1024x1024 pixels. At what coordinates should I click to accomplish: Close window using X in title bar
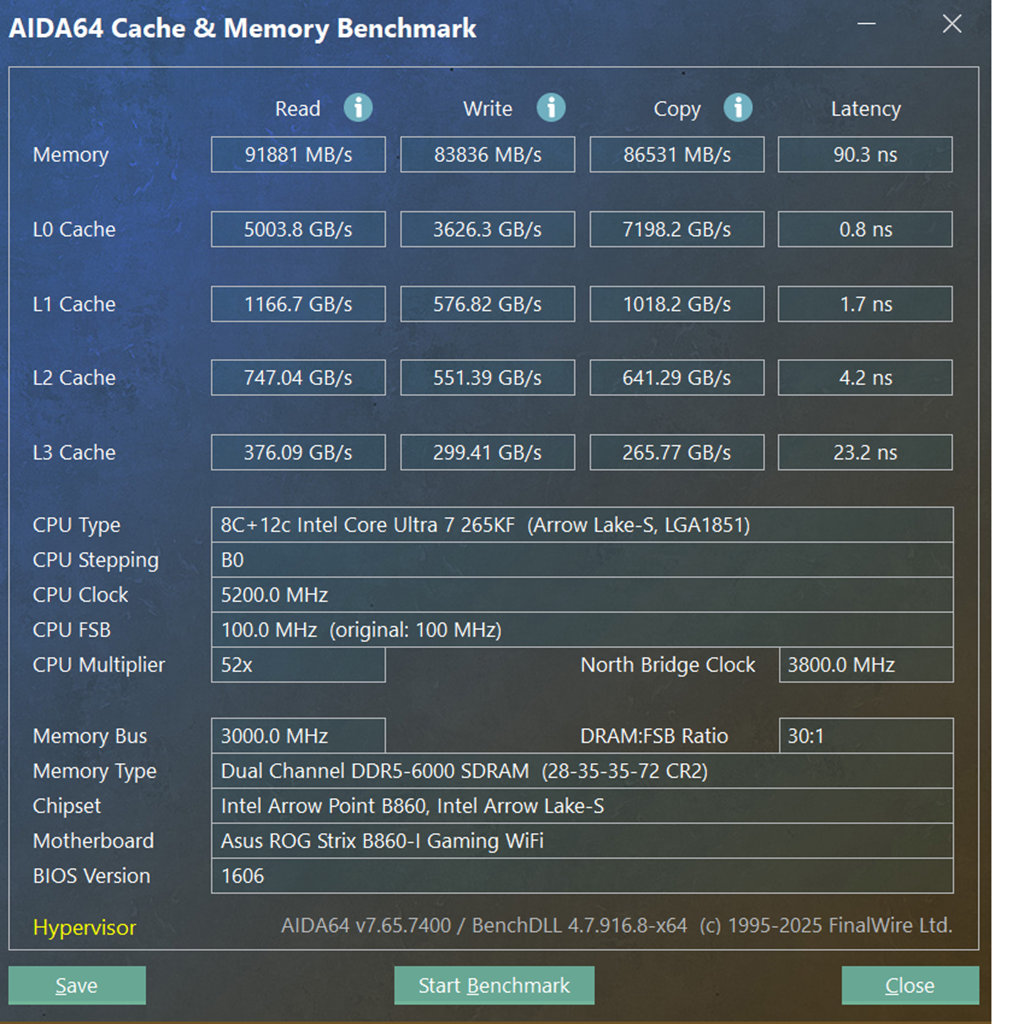(952, 24)
